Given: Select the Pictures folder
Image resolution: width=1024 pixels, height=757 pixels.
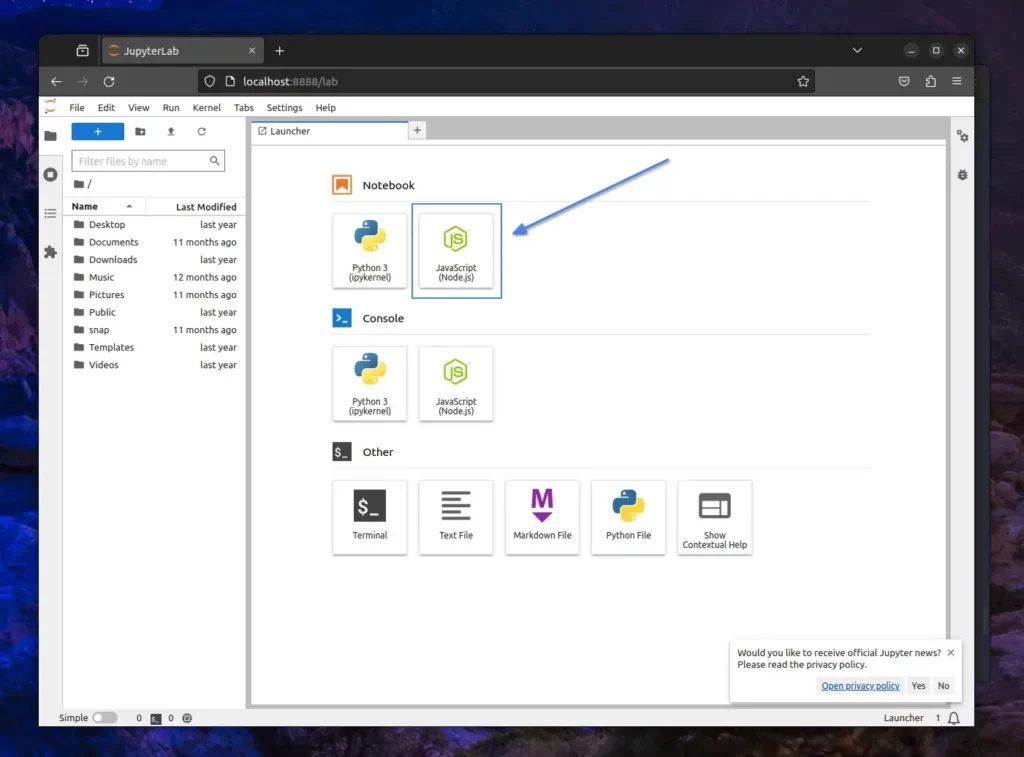Looking at the screenshot, I should point(155,295).
